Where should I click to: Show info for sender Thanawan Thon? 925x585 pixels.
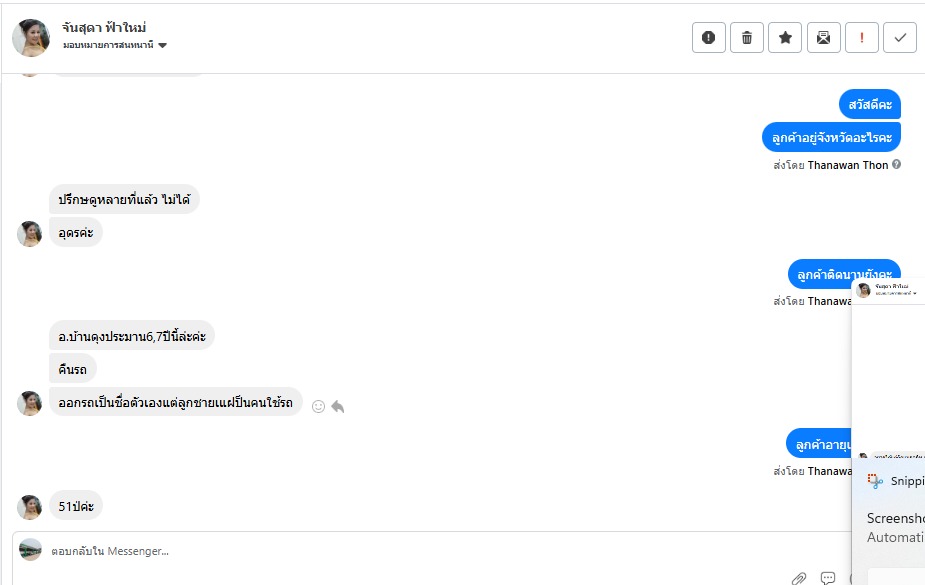click(x=897, y=164)
